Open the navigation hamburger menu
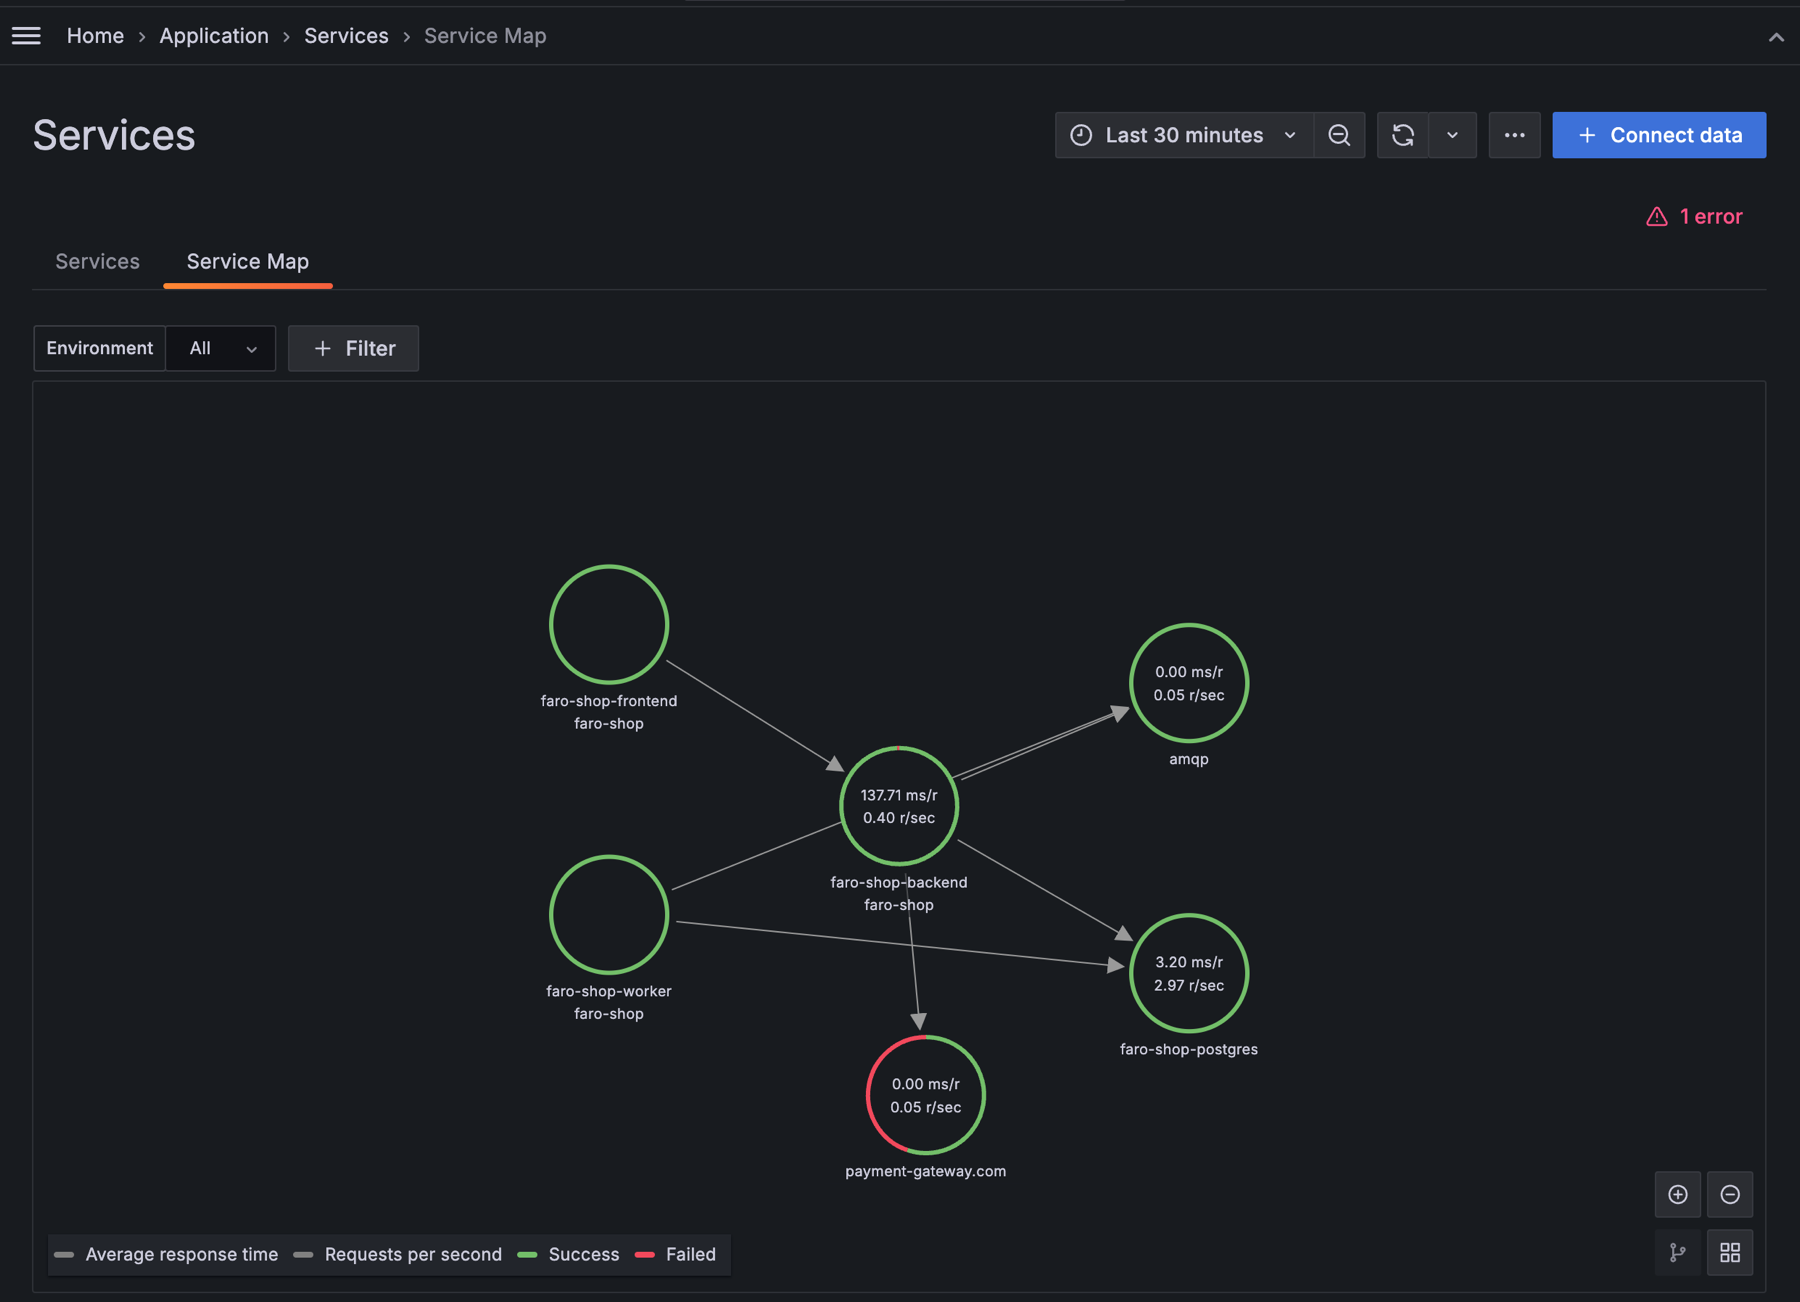The height and width of the screenshot is (1302, 1800). coord(26,35)
